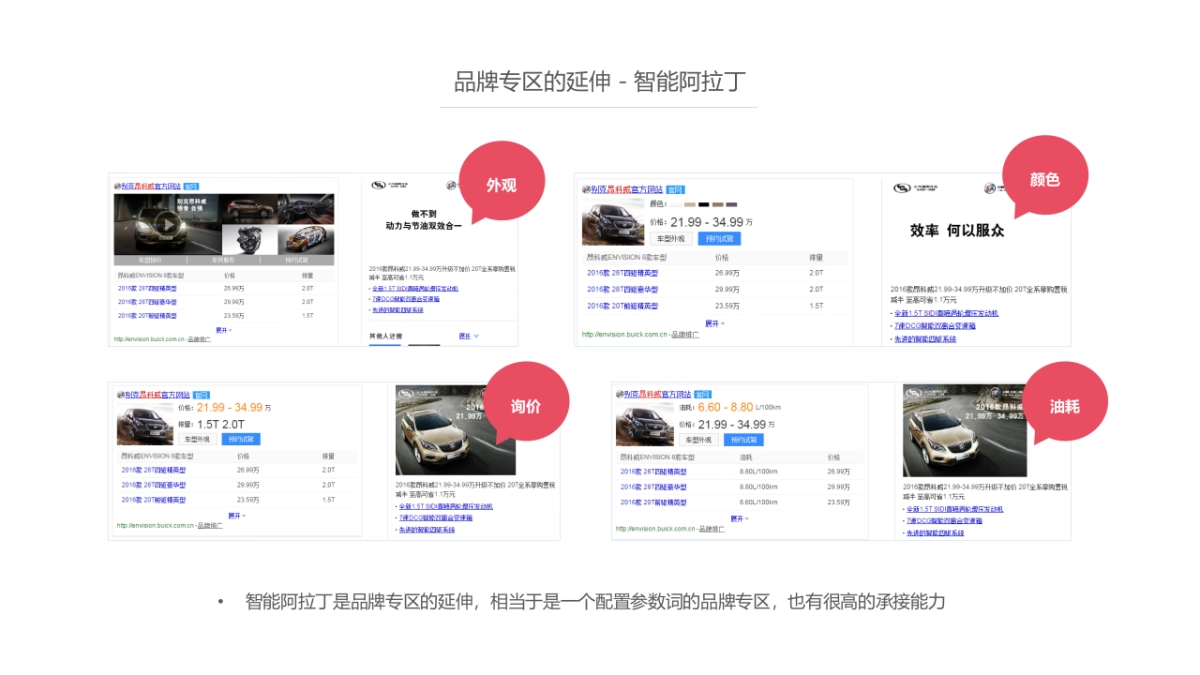Viewport: 1200px width, 675px height.
Task: Click Buick logo beside 外观 panel title link
Action: [x=117, y=187]
